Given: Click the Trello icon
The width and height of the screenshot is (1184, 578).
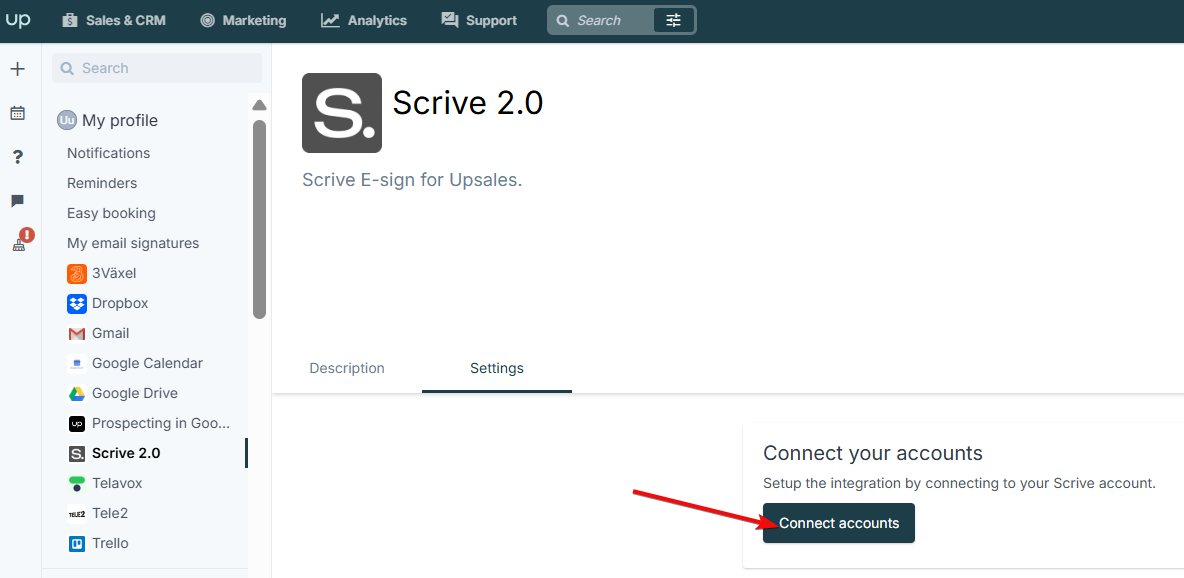Looking at the screenshot, I should click(76, 543).
